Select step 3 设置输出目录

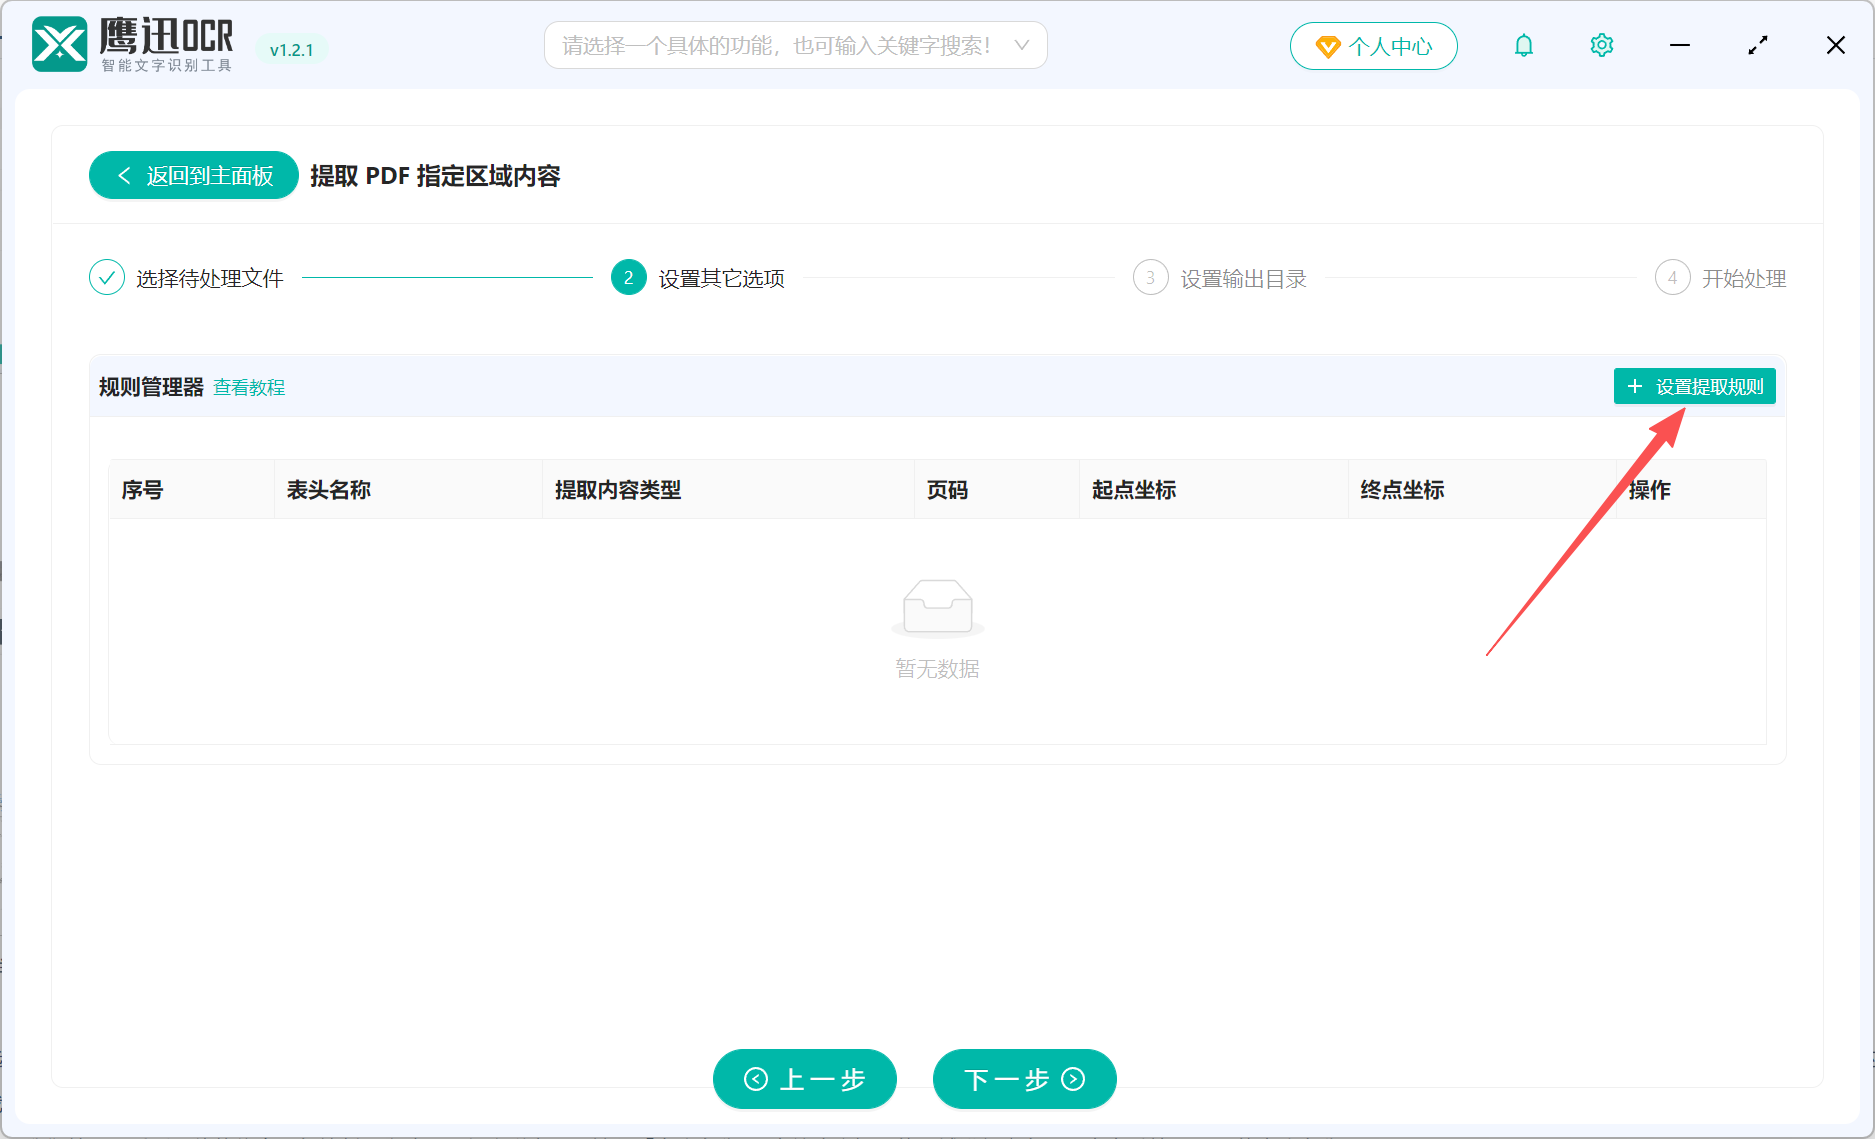coord(1220,278)
